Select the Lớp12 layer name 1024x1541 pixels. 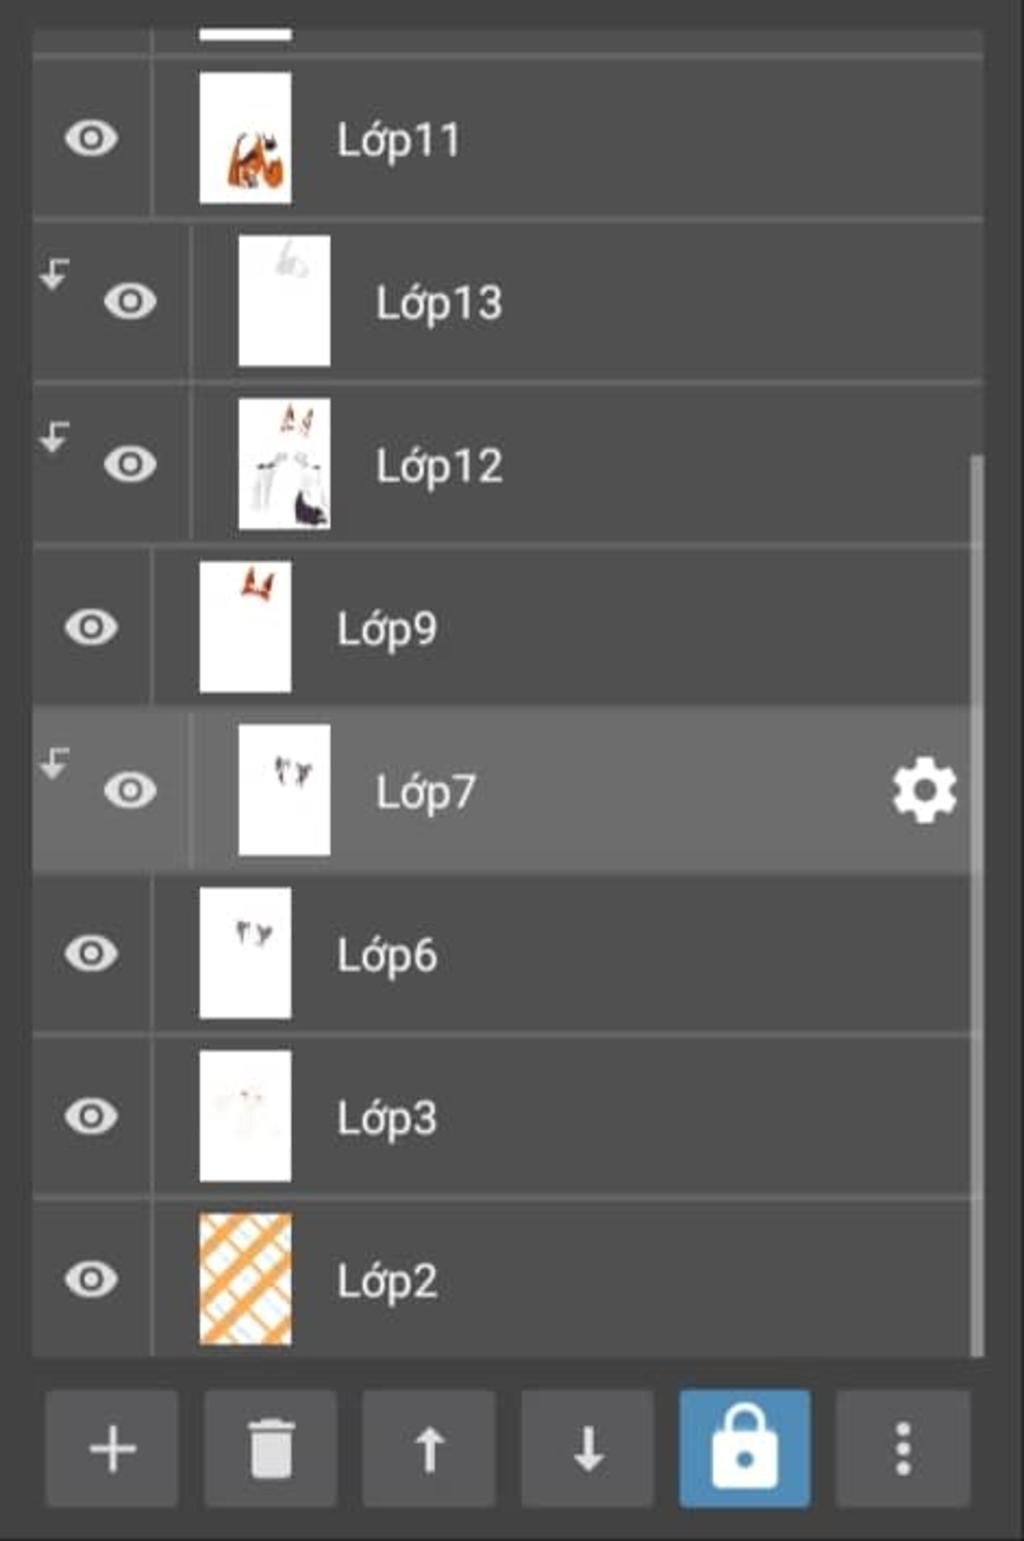tap(439, 466)
